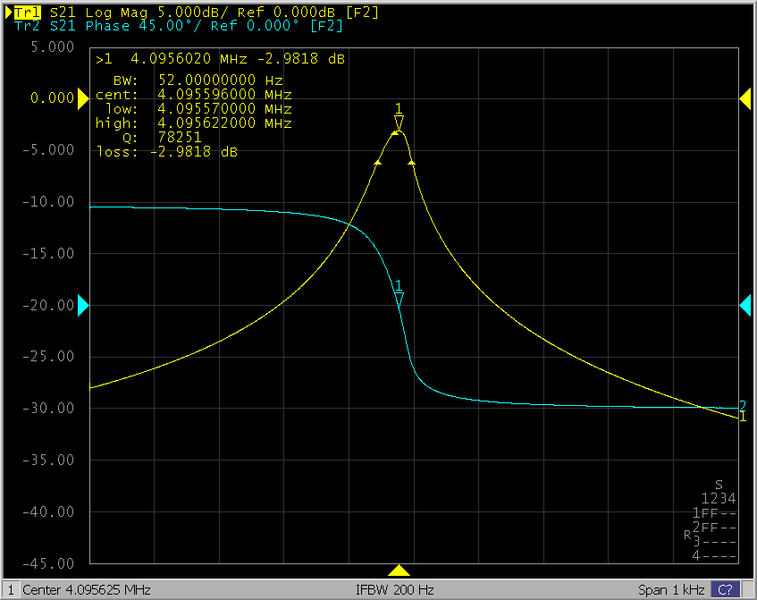Click right bandwidth marker on yellow trace
Viewport: 757px width, 600px height.
click(x=411, y=162)
